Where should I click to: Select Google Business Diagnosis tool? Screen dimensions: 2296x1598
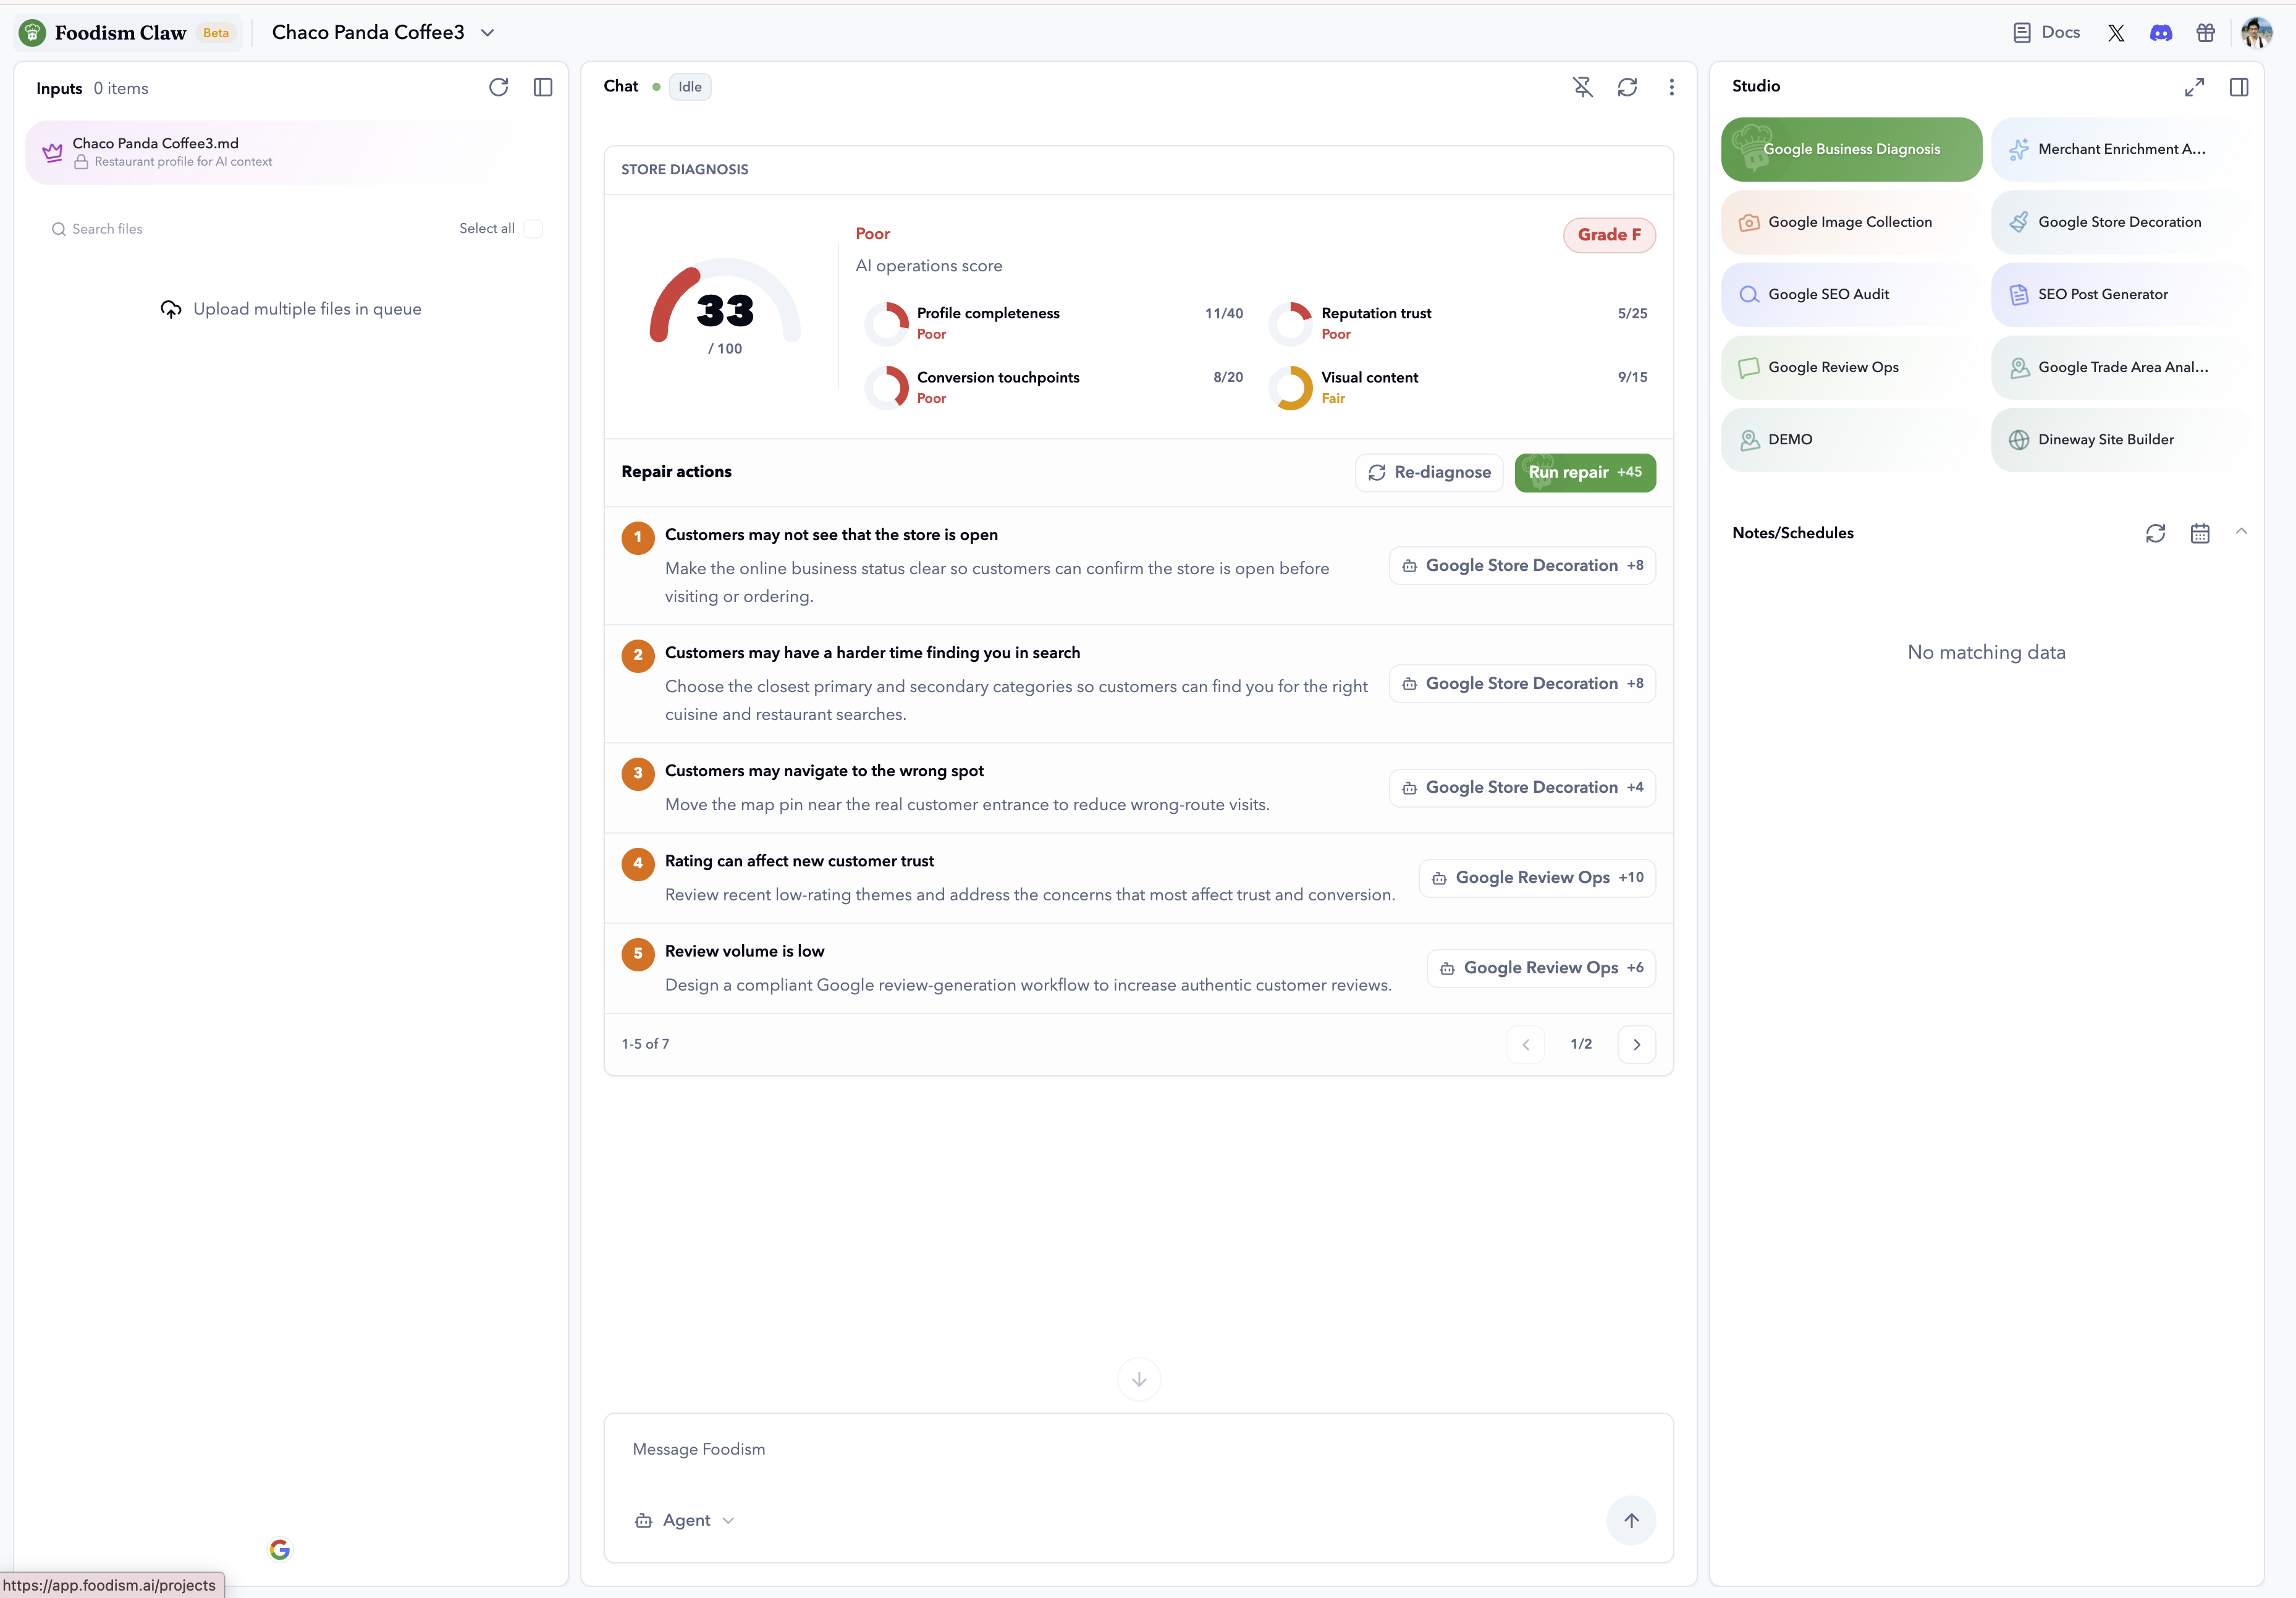[x=1851, y=149]
